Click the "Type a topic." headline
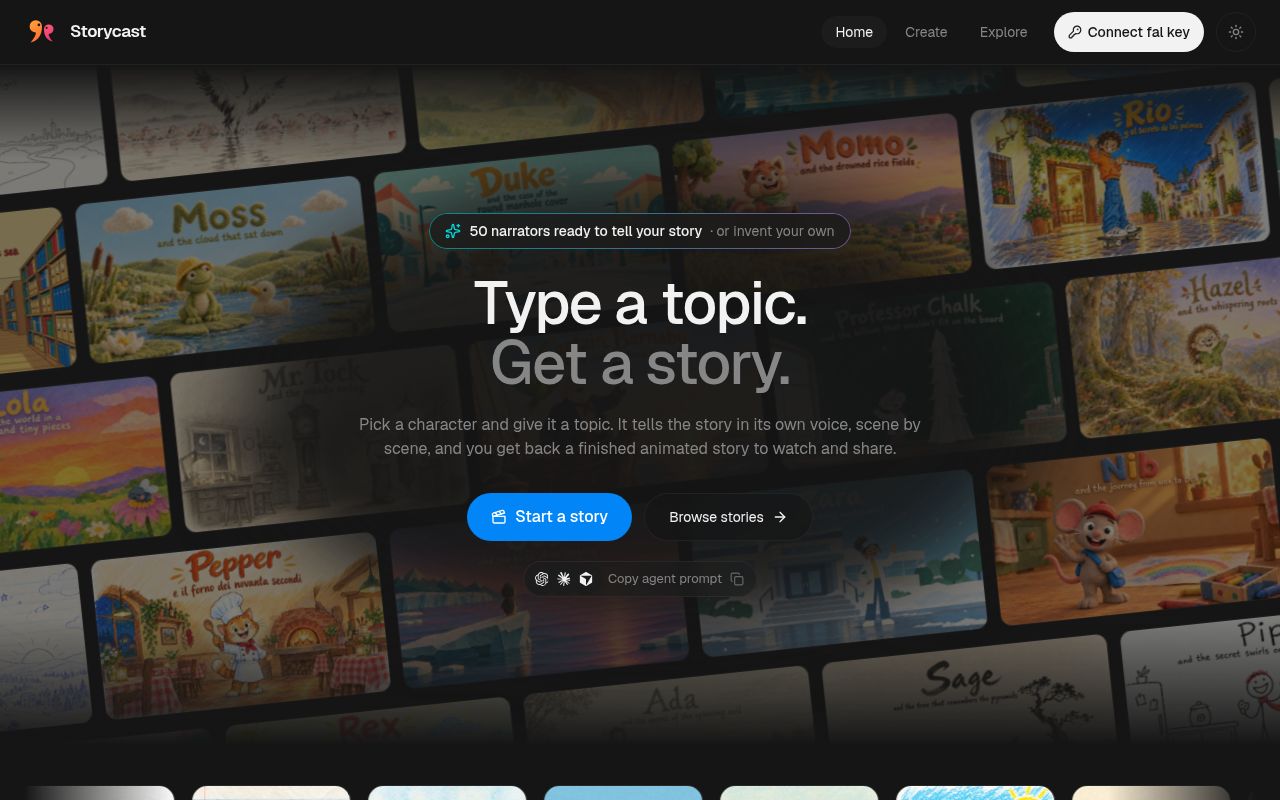The image size is (1280, 800). pos(640,304)
